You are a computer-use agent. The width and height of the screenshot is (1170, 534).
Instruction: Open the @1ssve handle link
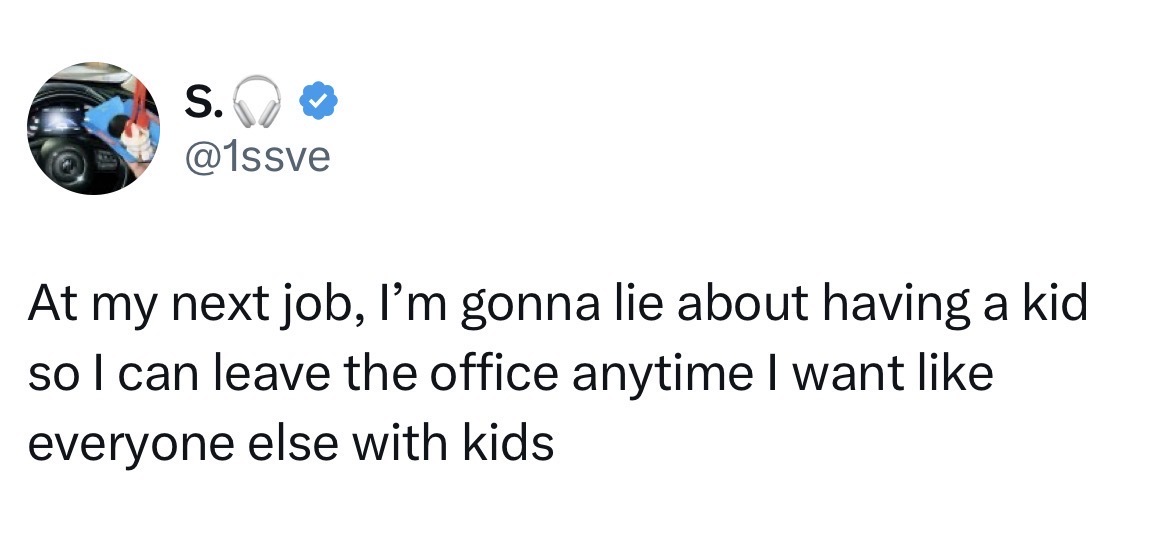pos(257,155)
